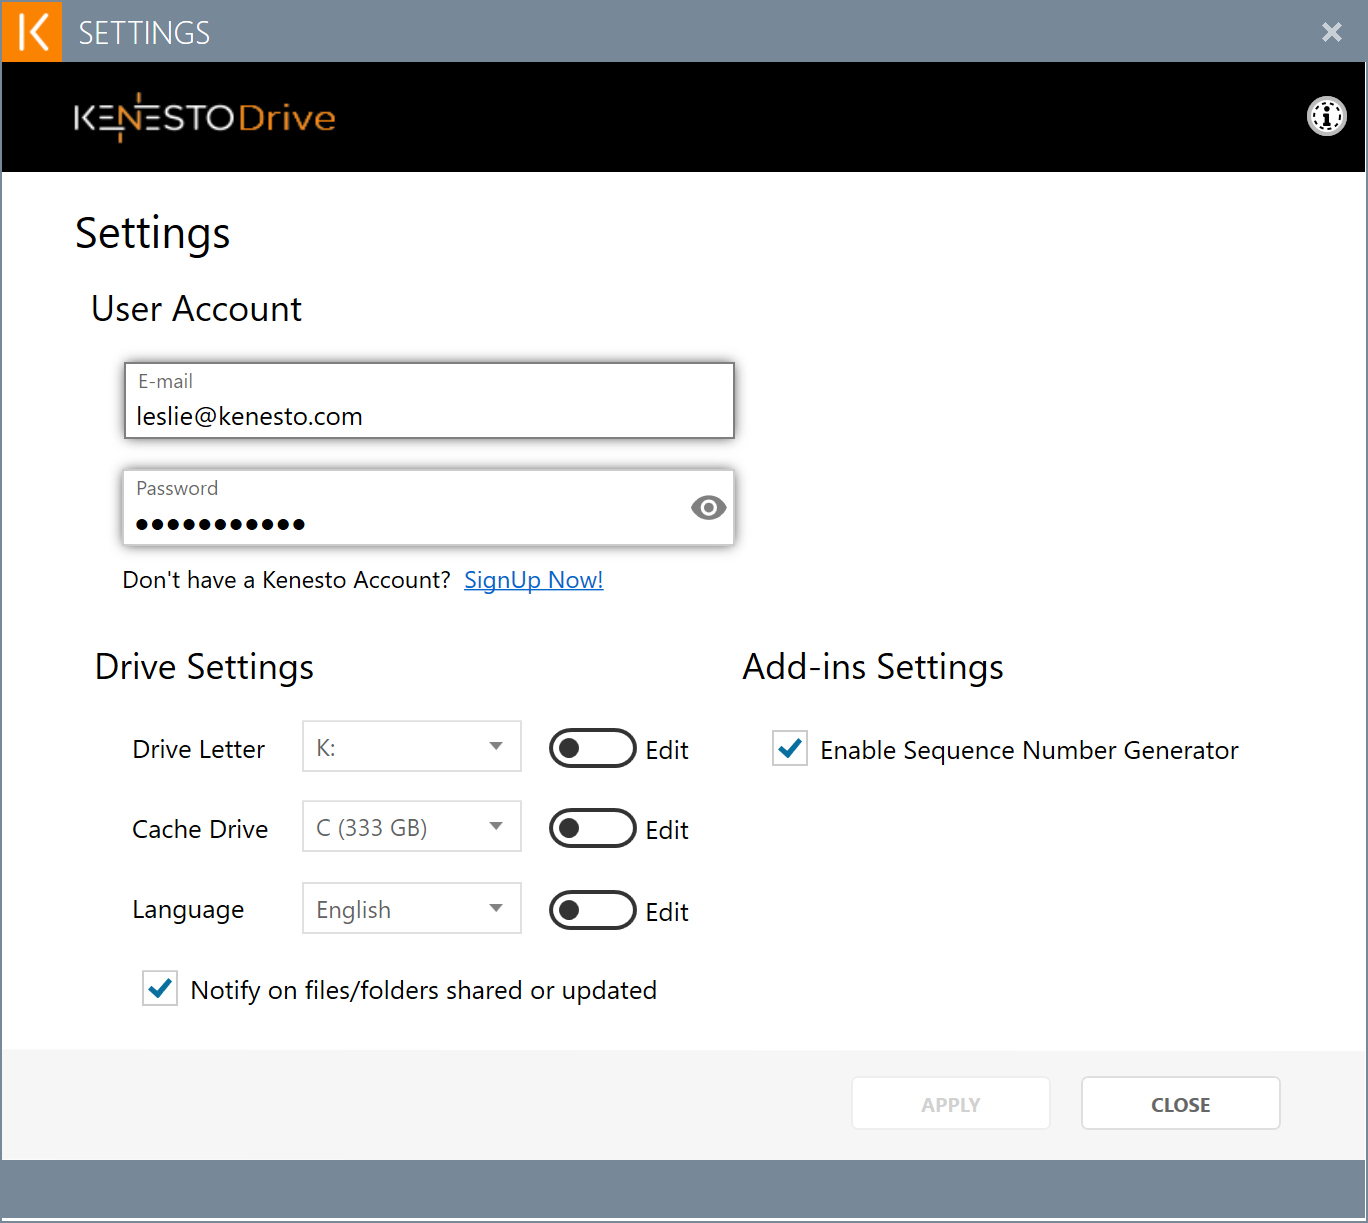
Task: Open the SignUp Now! link
Action: click(x=534, y=580)
